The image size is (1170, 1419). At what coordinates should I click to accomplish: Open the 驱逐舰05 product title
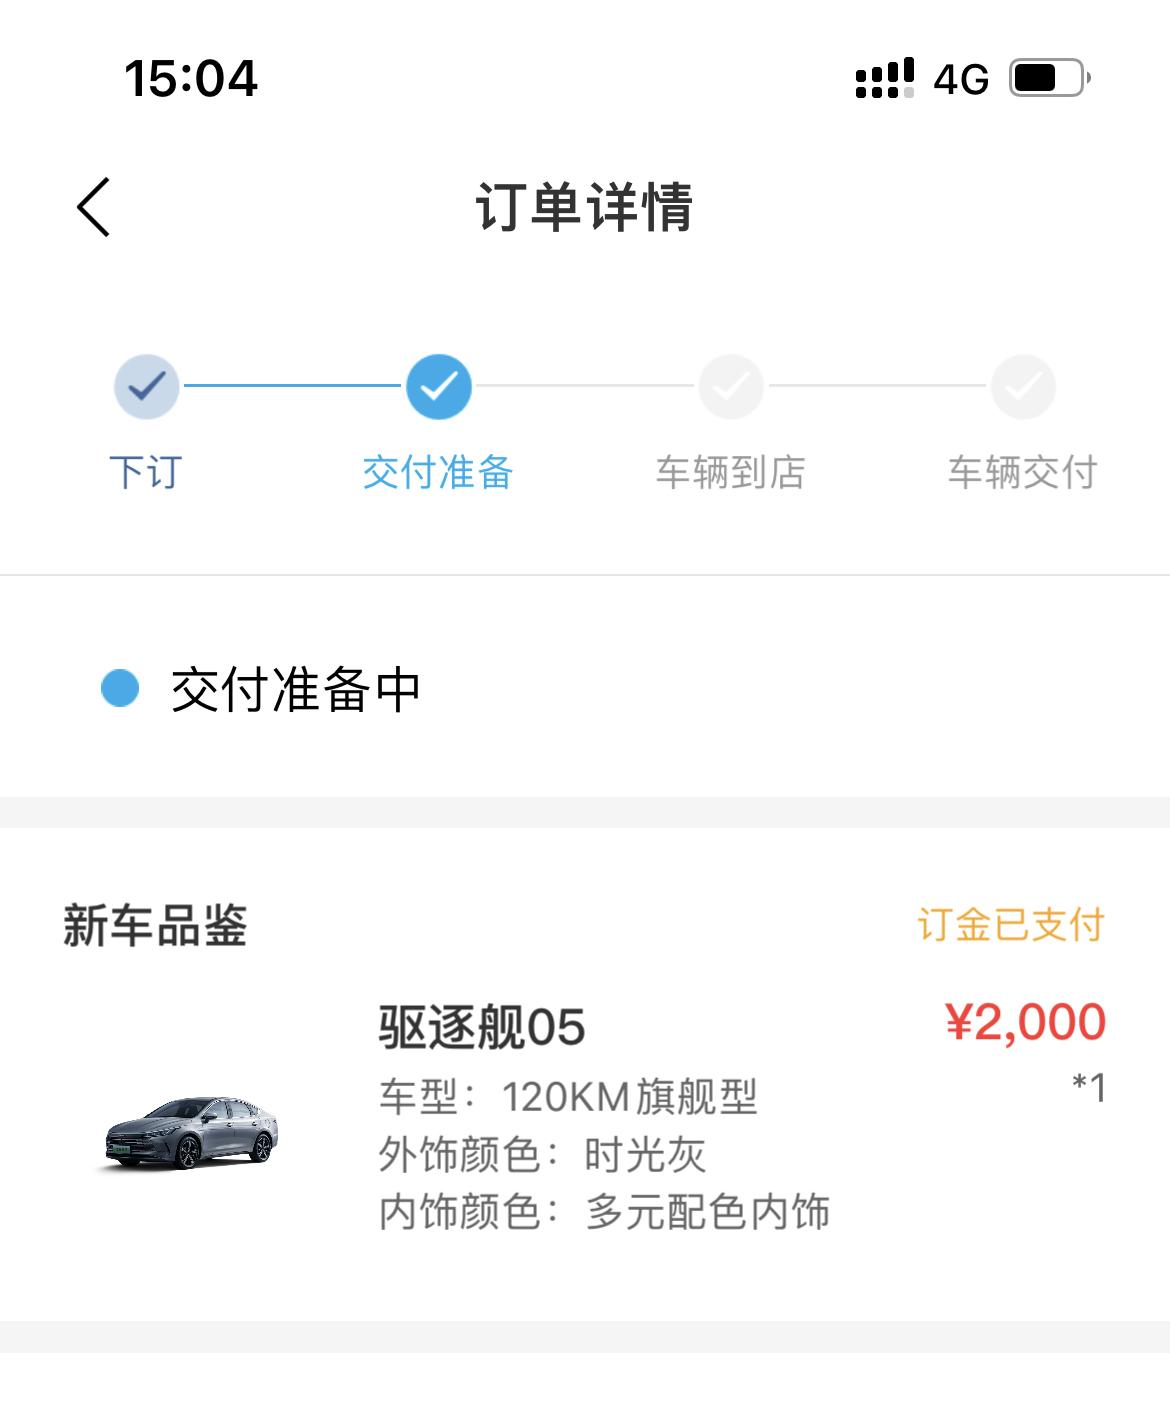click(x=482, y=1027)
